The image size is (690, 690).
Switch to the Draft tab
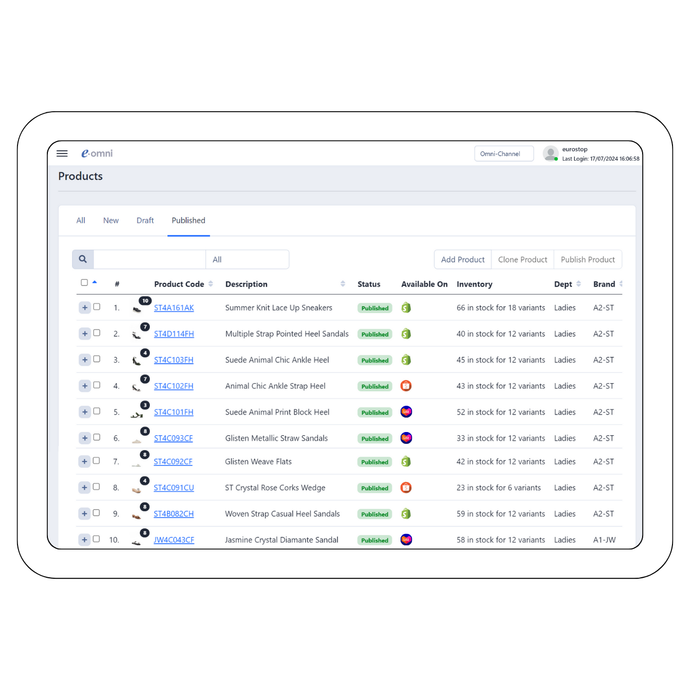145,221
